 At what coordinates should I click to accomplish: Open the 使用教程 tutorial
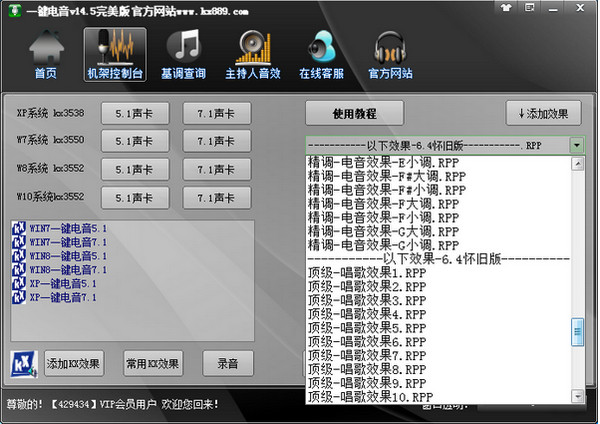pyautogui.click(x=354, y=113)
